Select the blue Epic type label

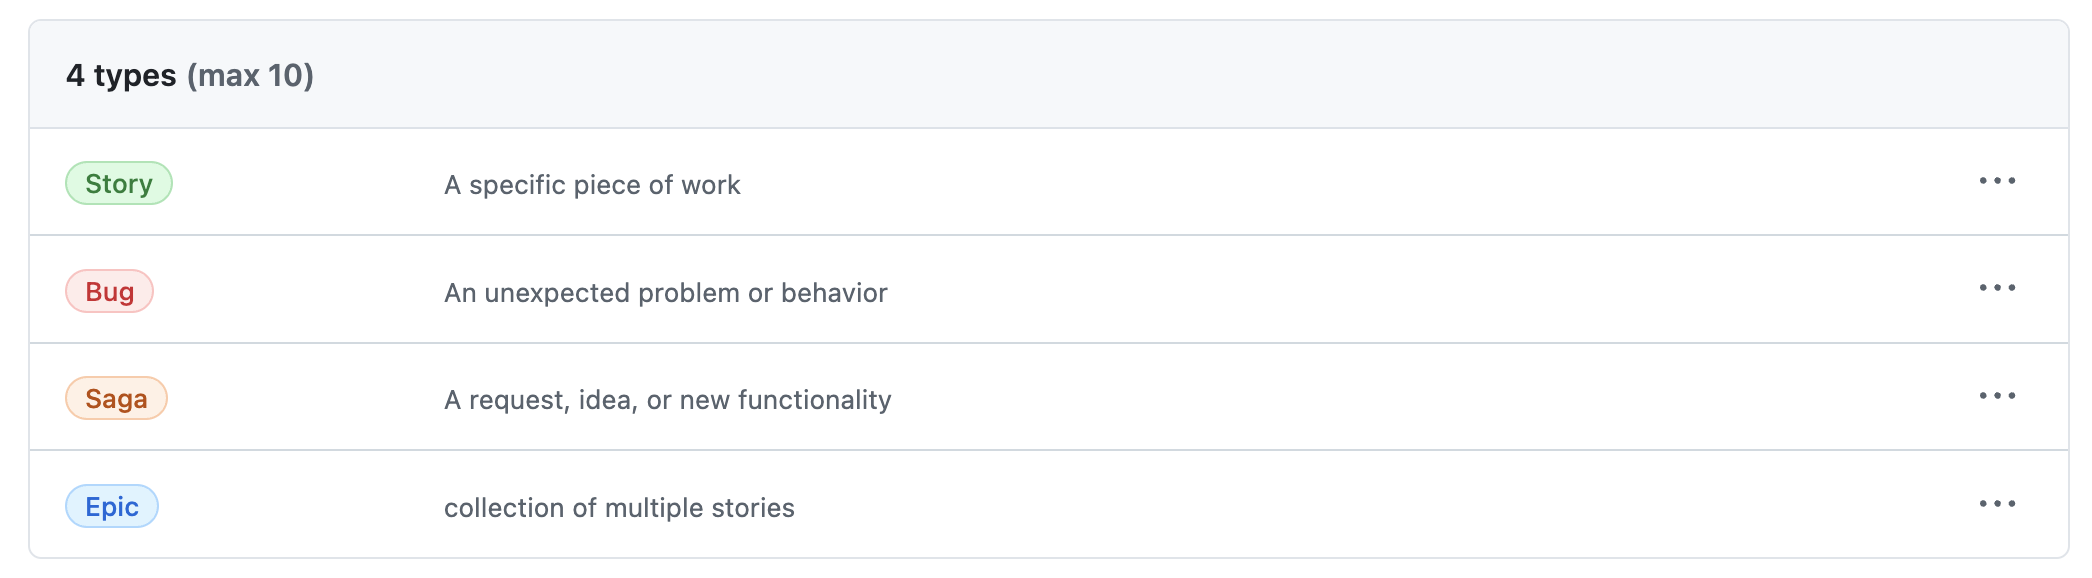(x=113, y=506)
